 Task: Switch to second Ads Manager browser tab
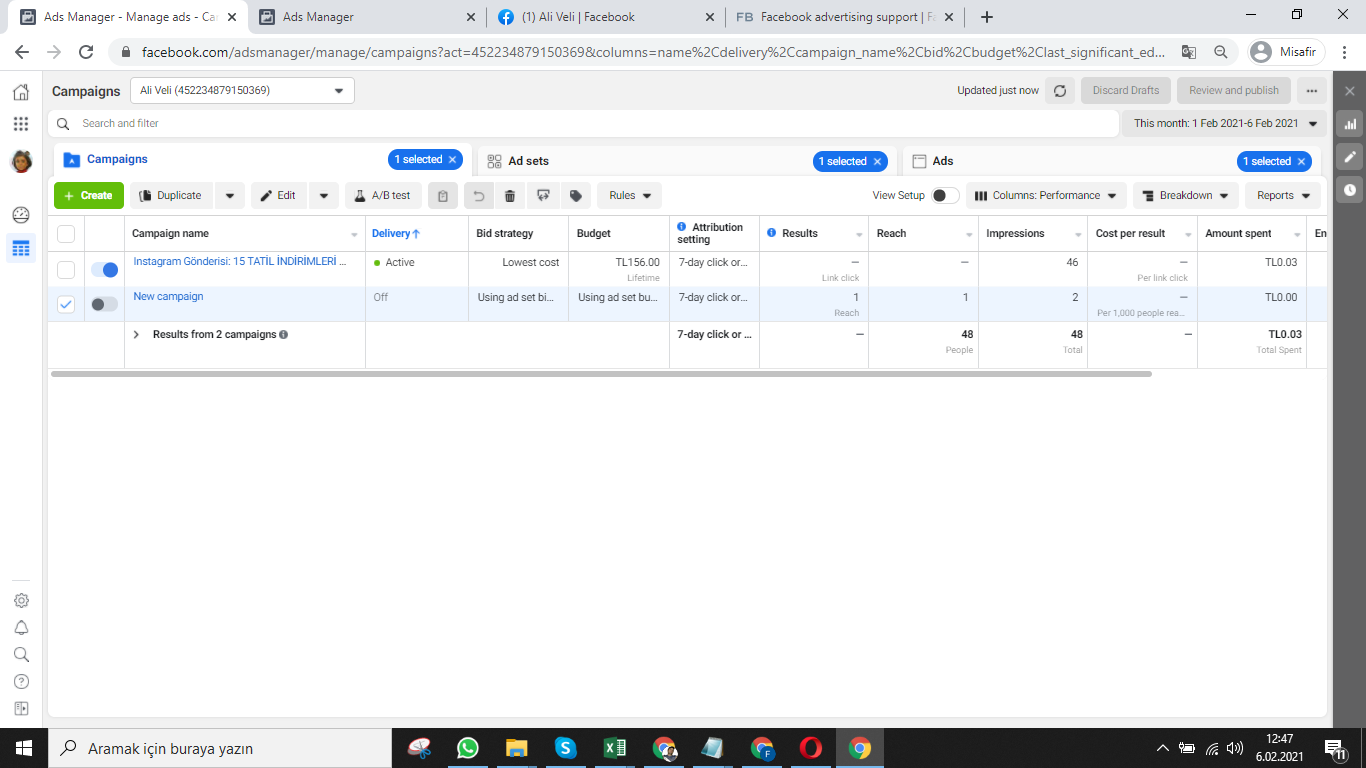tap(366, 17)
